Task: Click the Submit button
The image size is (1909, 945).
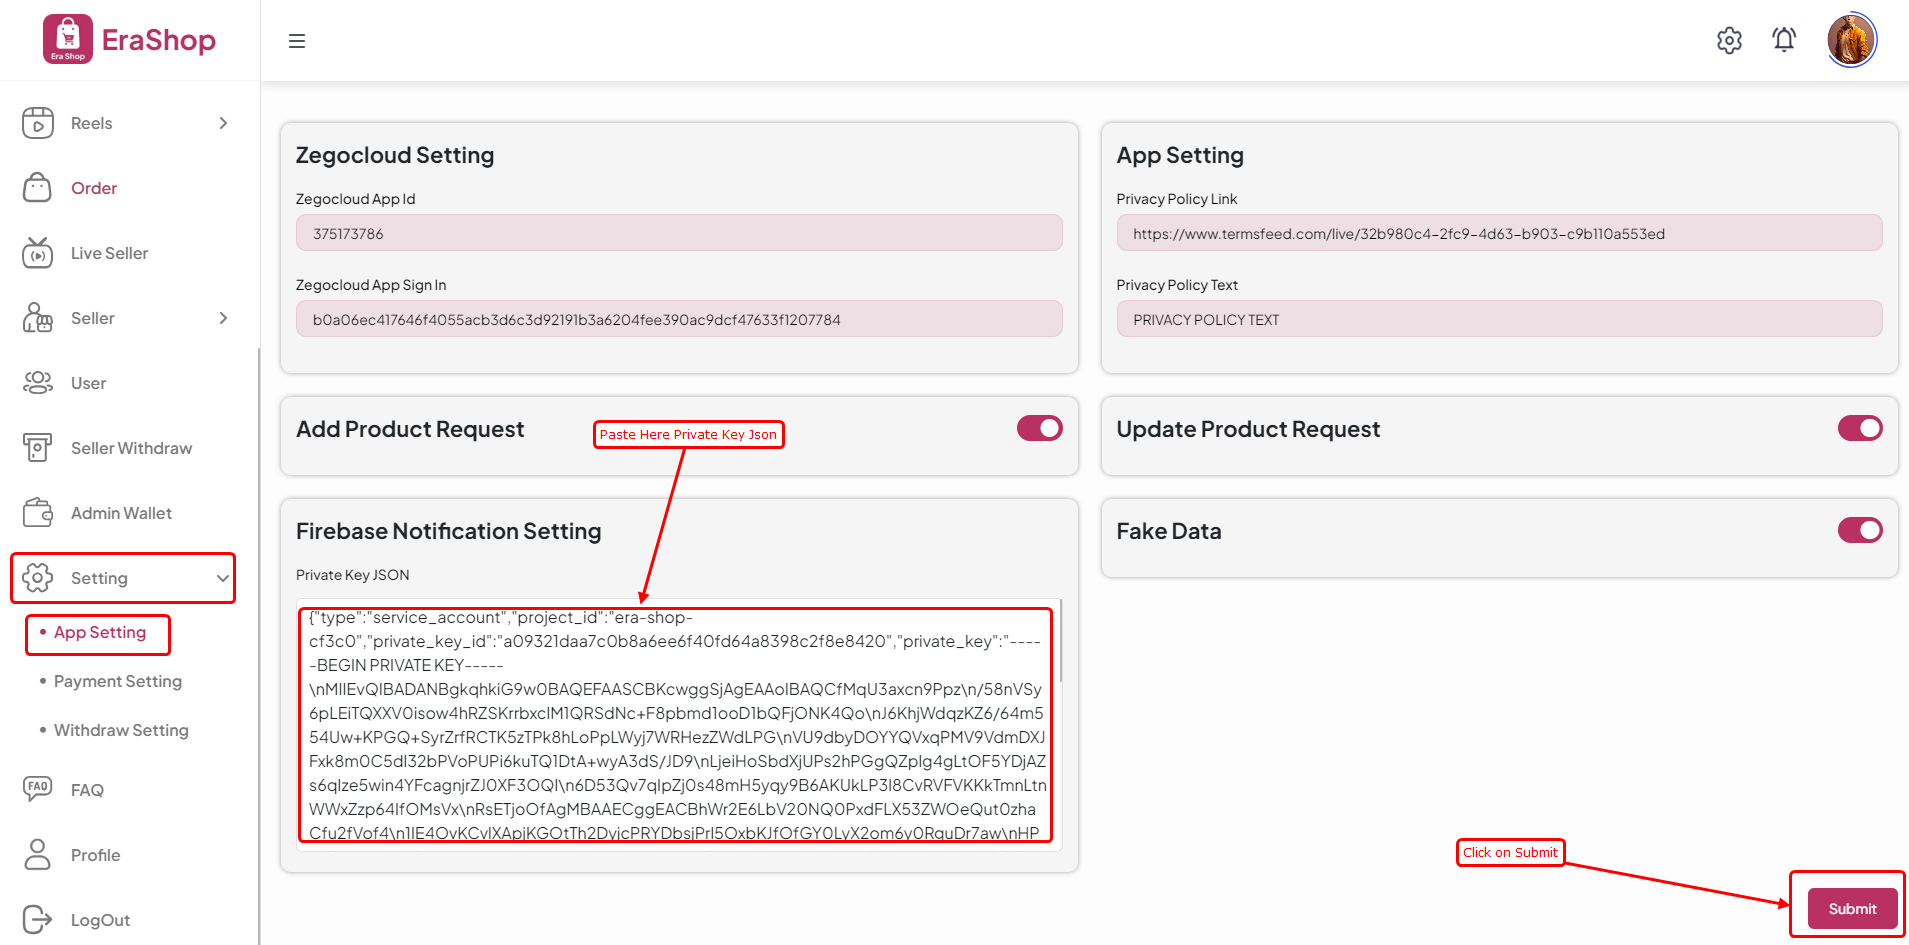Action: (x=1852, y=908)
